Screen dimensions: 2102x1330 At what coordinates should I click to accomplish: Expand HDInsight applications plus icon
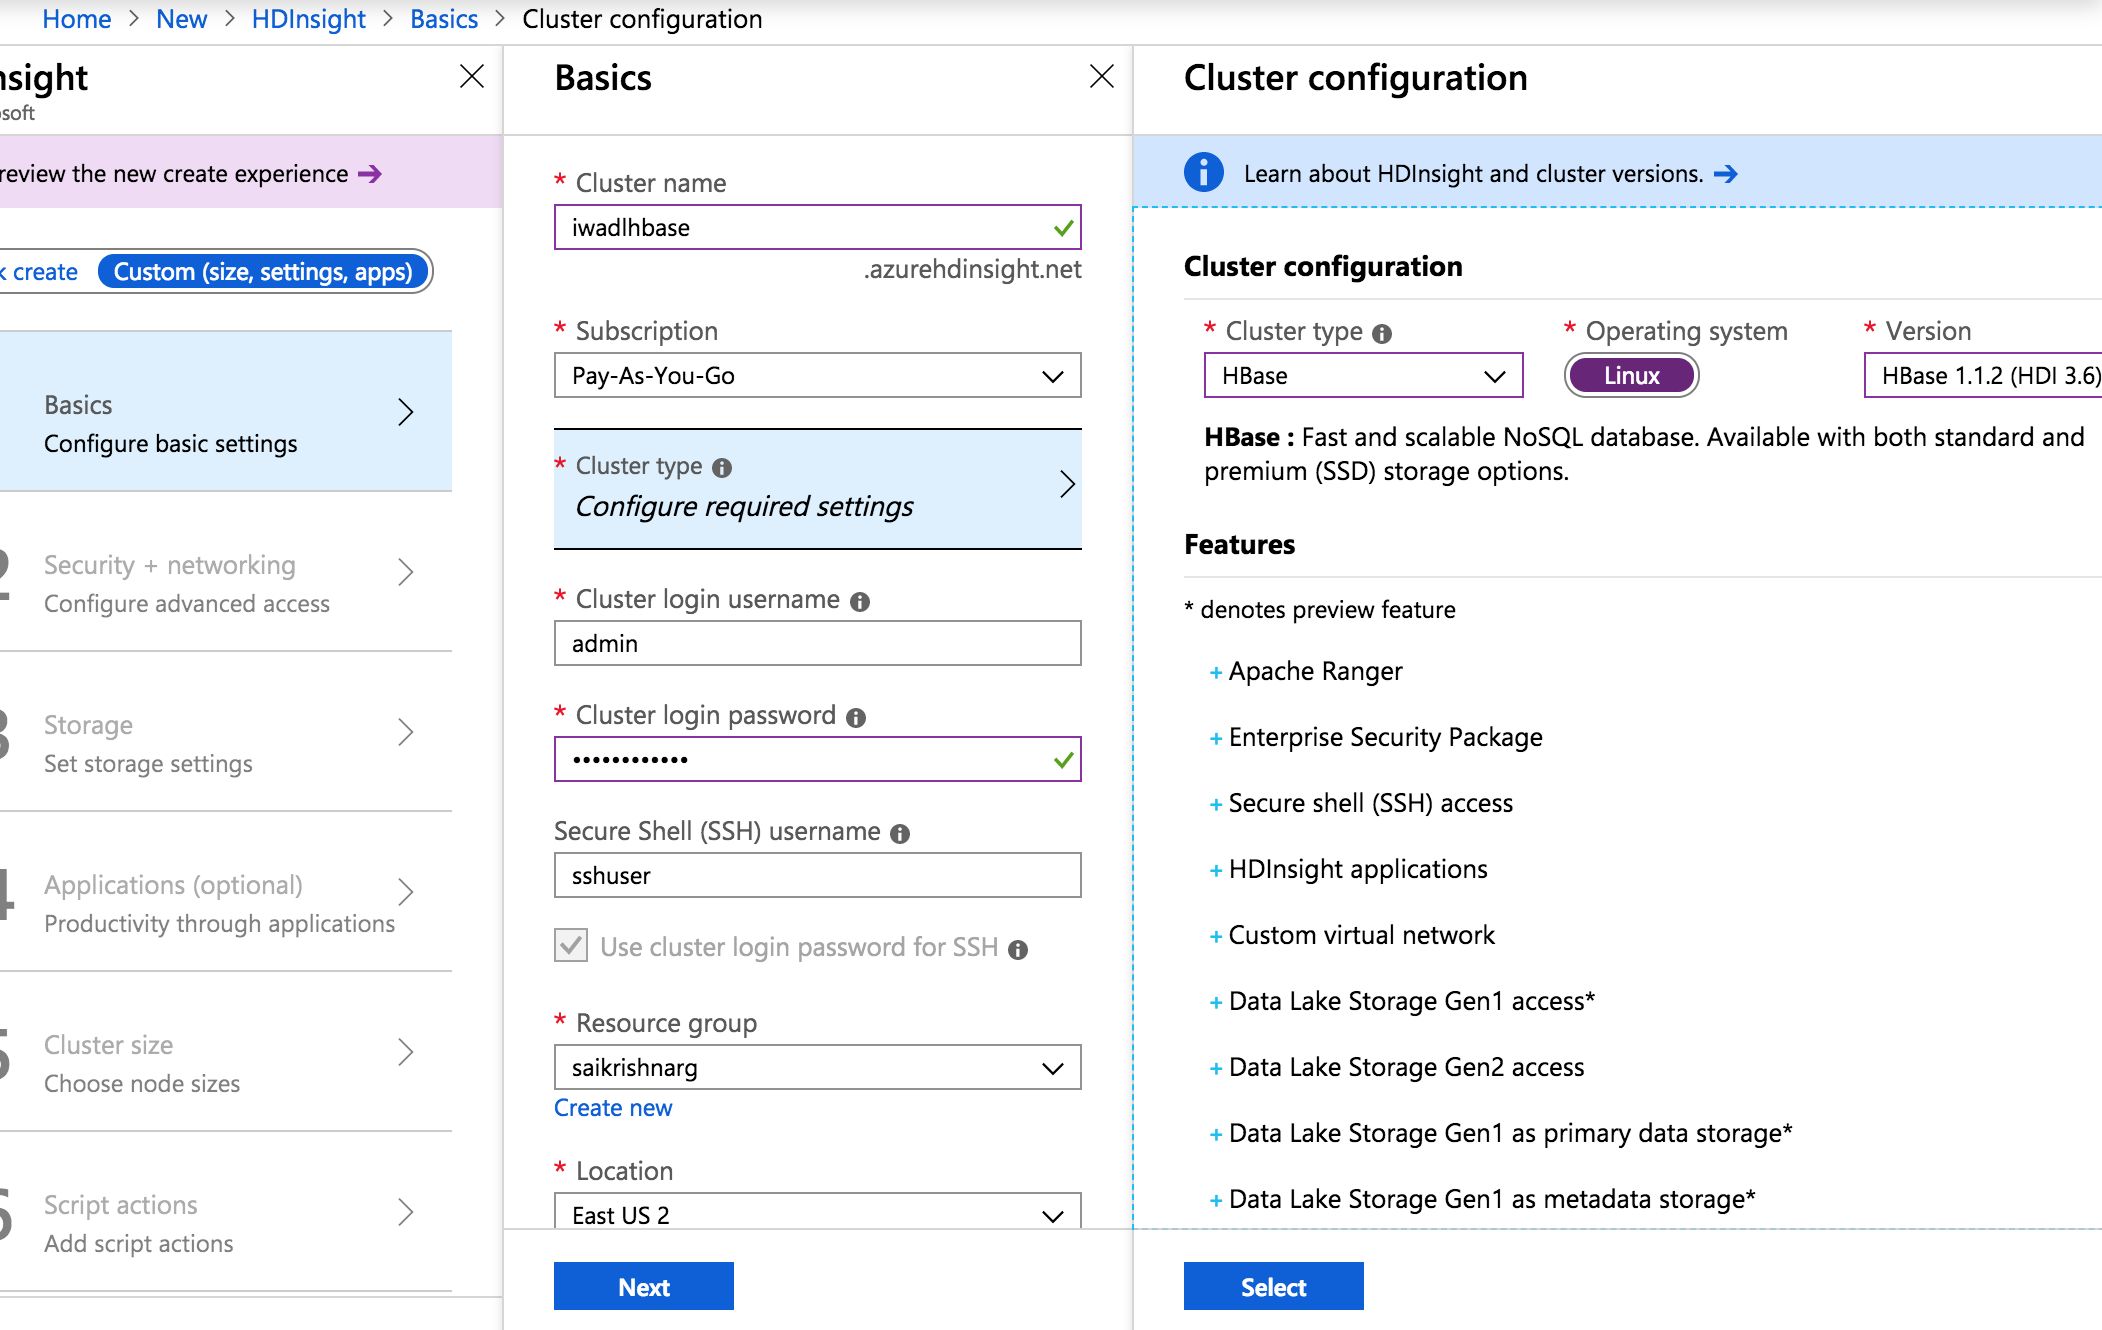click(1216, 871)
